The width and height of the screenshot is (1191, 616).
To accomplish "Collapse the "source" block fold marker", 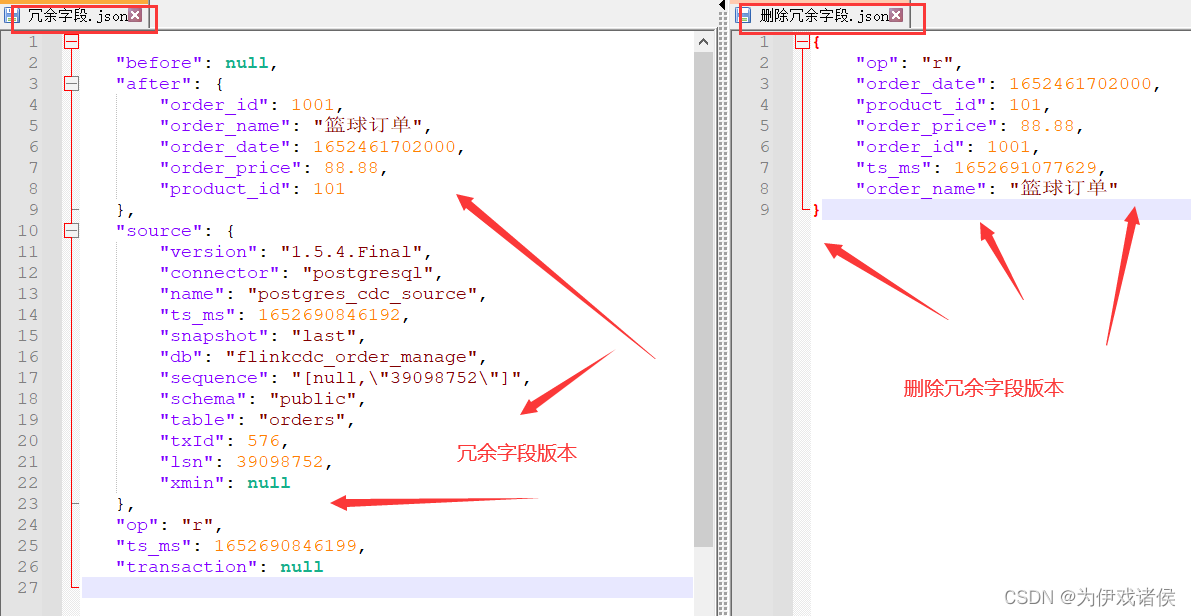I will click(x=71, y=230).
